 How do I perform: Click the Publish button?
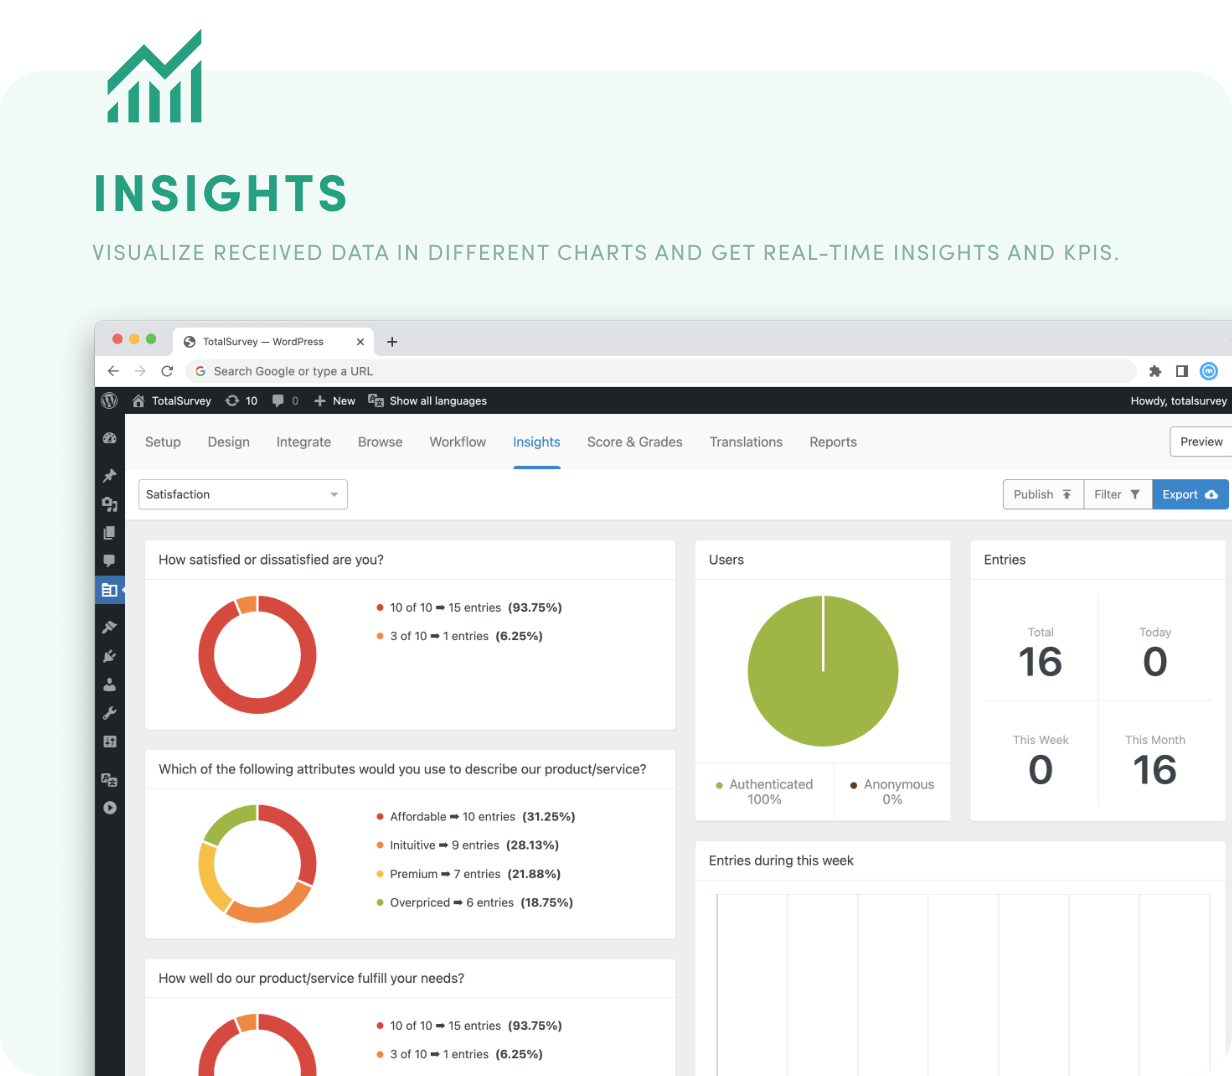[x=1043, y=494]
